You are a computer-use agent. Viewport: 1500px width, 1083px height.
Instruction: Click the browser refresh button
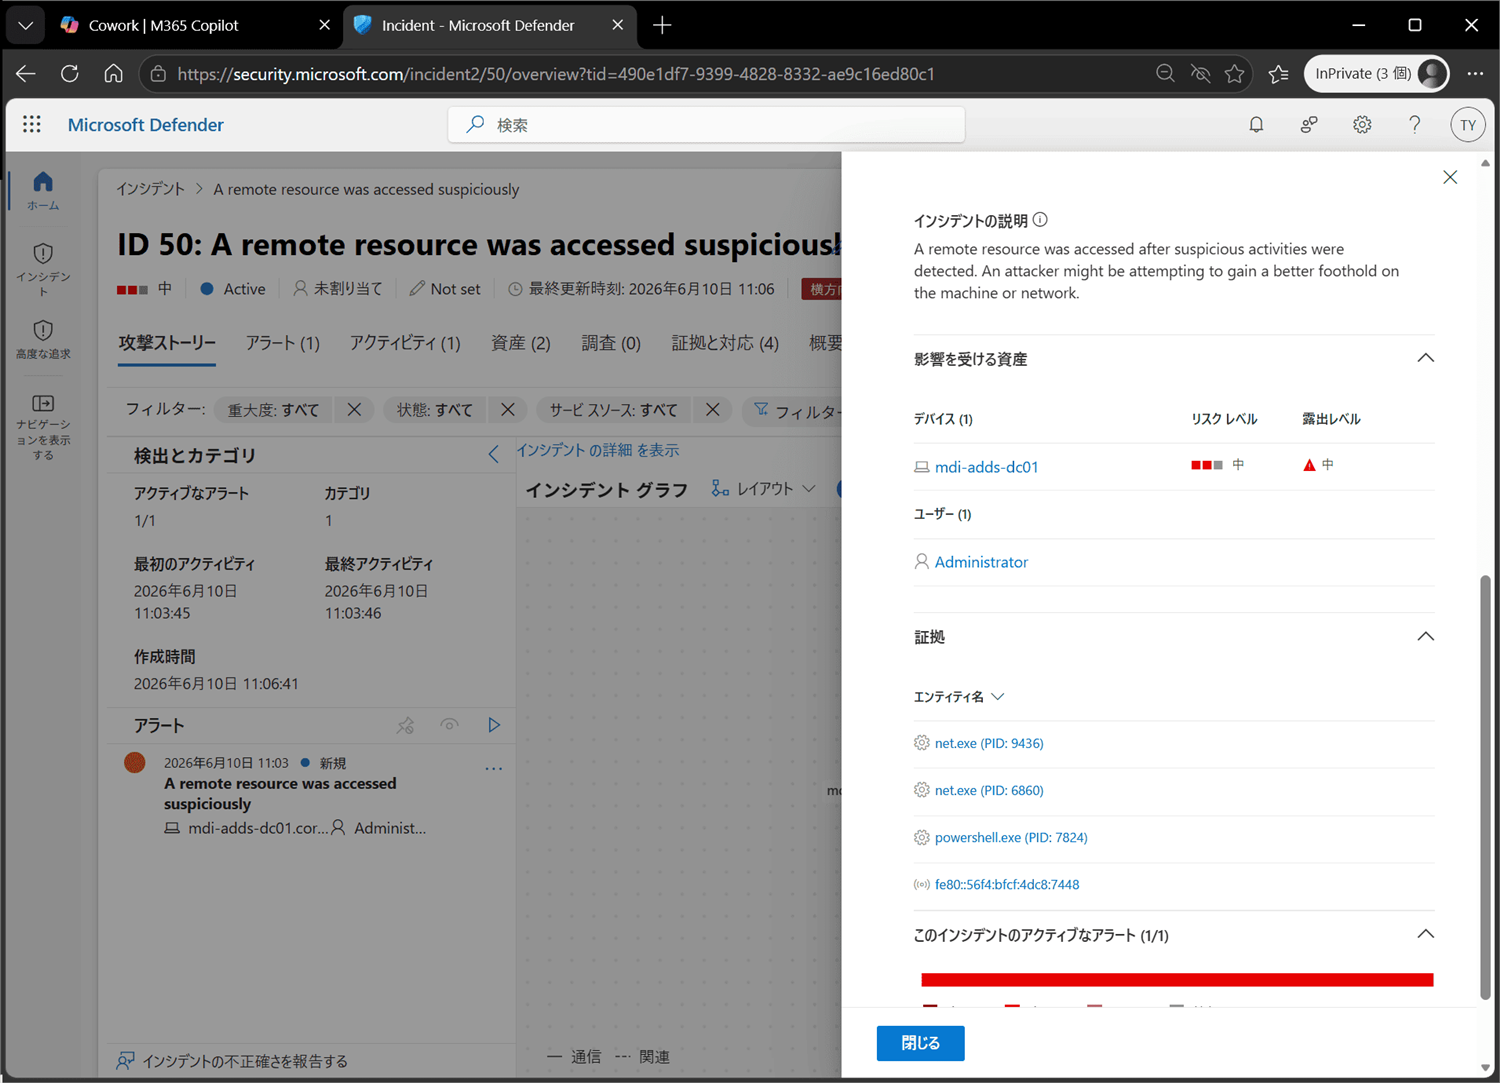pyautogui.click(x=69, y=74)
